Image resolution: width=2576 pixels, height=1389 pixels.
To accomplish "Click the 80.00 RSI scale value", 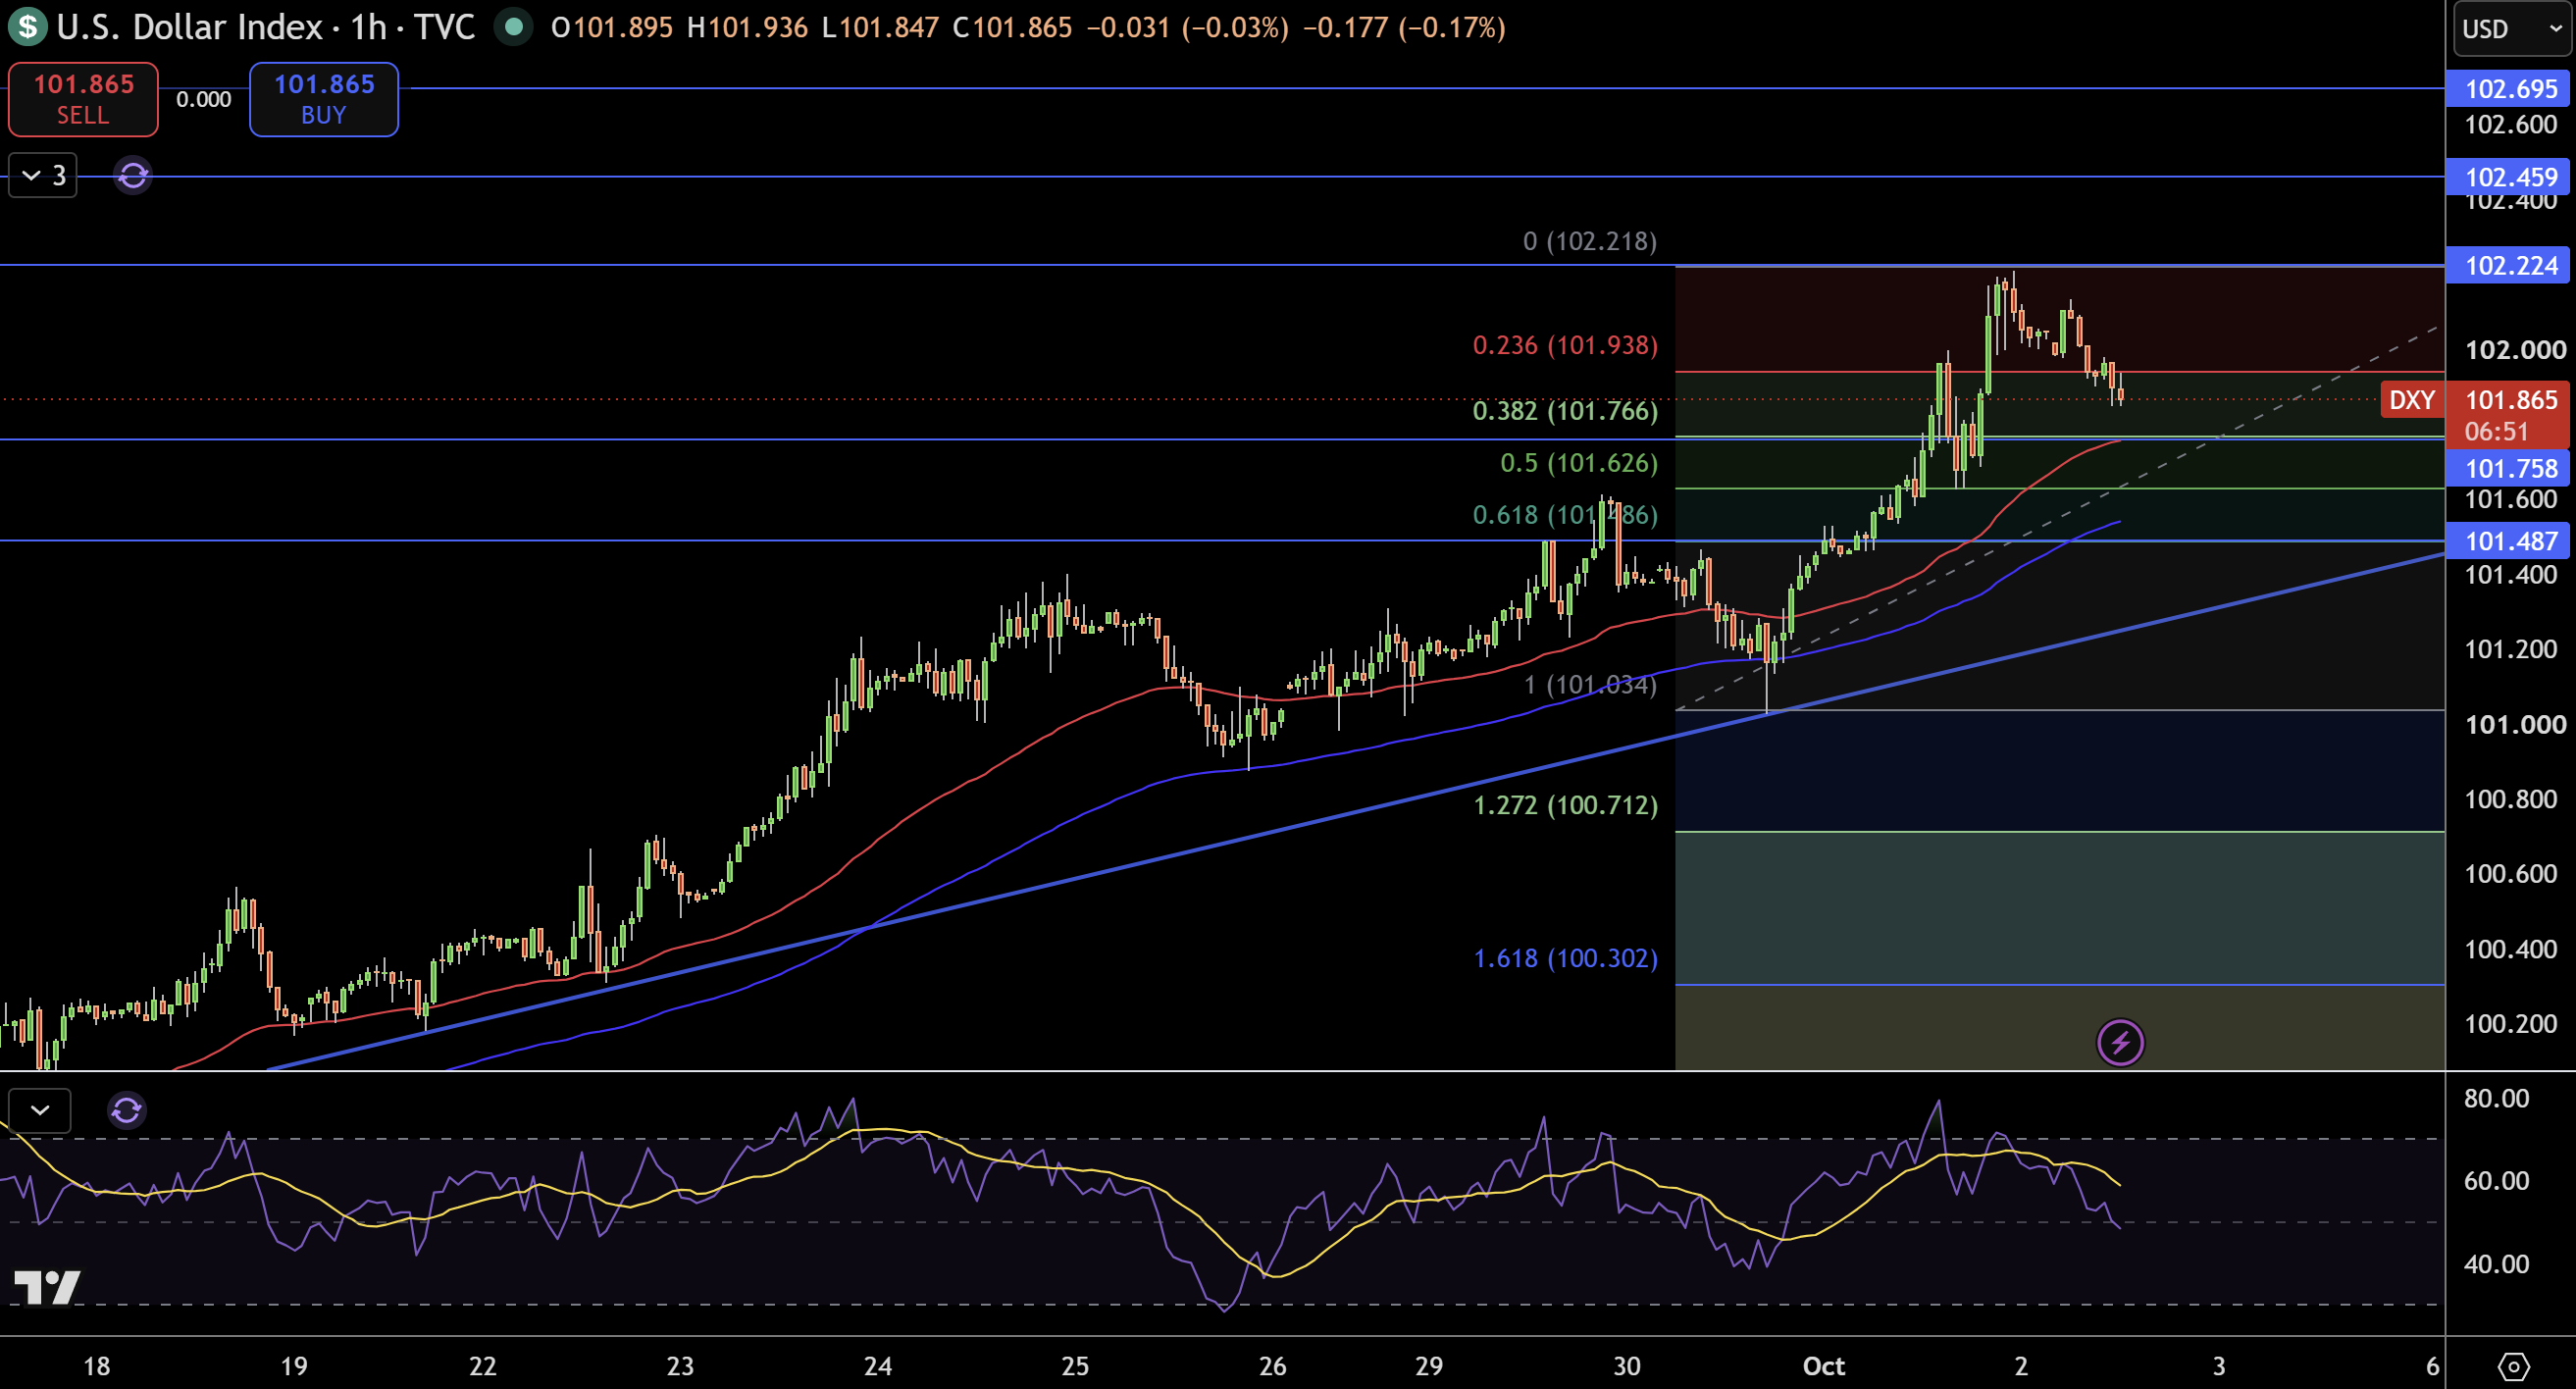I will coord(2496,1098).
